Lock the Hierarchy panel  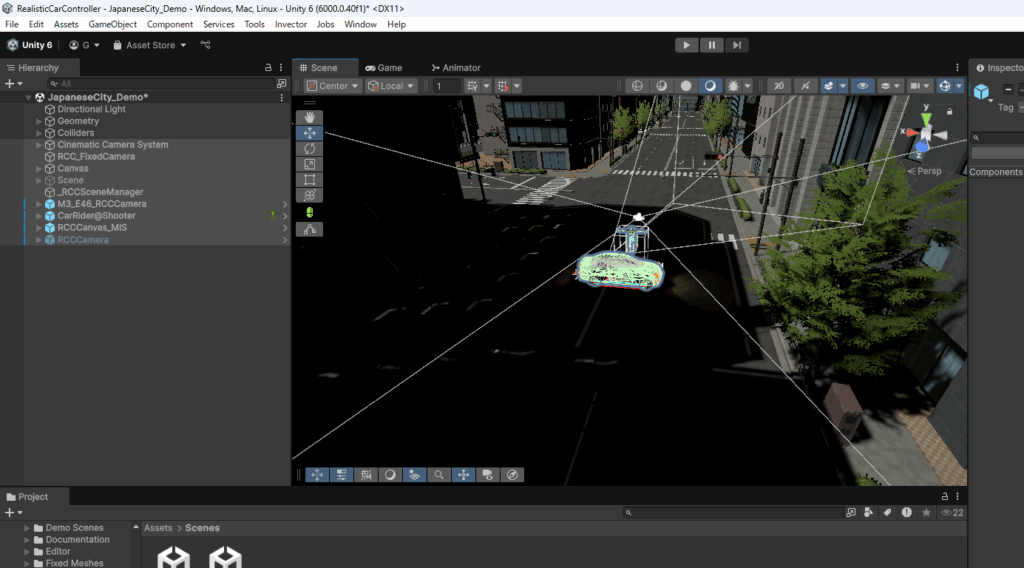pos(268,67)
